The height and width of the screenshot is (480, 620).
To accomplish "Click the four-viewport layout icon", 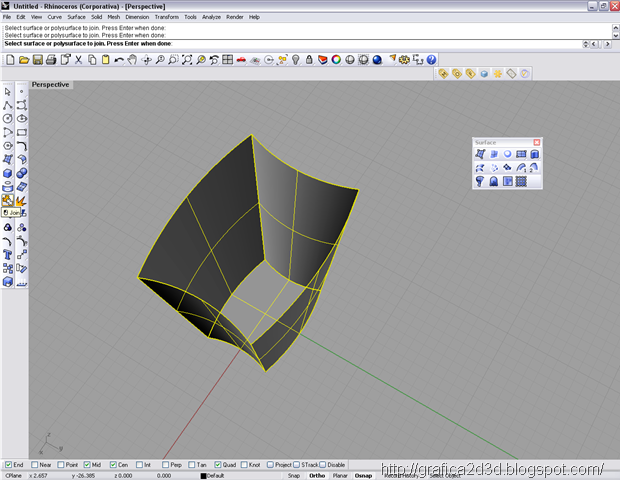I will tap(227, 60).
